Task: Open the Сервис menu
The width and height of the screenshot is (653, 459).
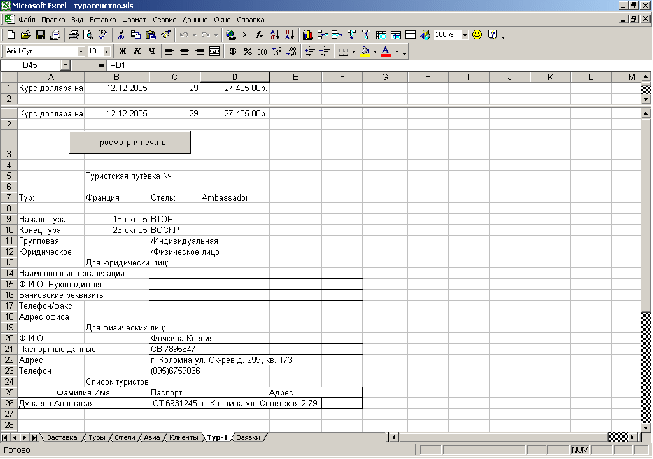Action: [x=164, y=20]
